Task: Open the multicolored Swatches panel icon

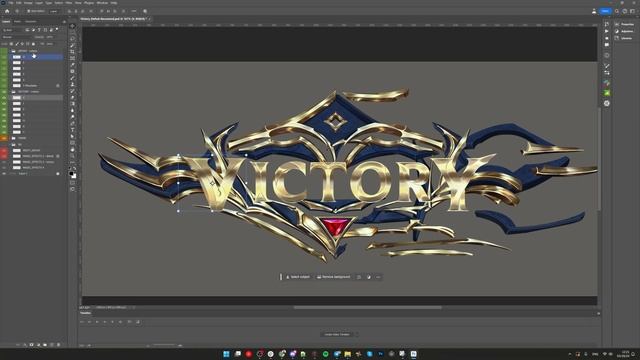Action: [607, 83]
